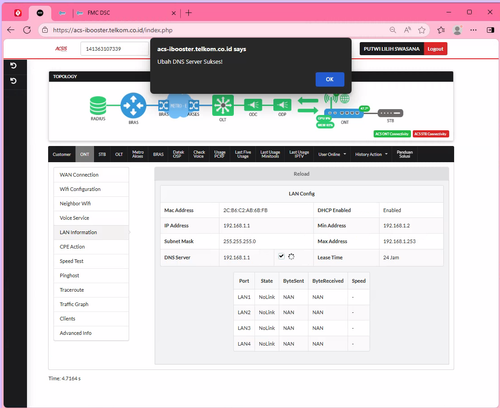The image size is (500, 408).
Task: Open browser zoom magnifier icon
Action: pyautogui.click(x=393, y=30)
